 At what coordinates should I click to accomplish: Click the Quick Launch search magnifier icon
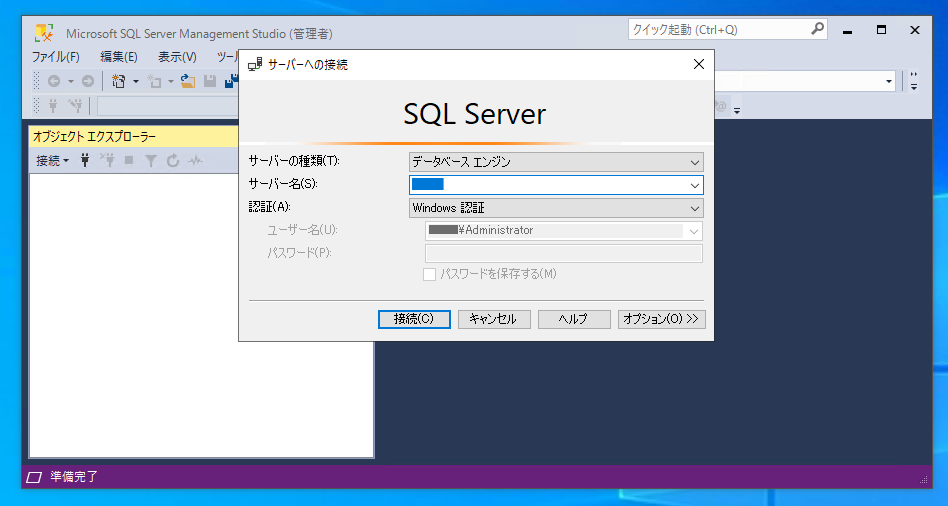(x=817, y=29)
